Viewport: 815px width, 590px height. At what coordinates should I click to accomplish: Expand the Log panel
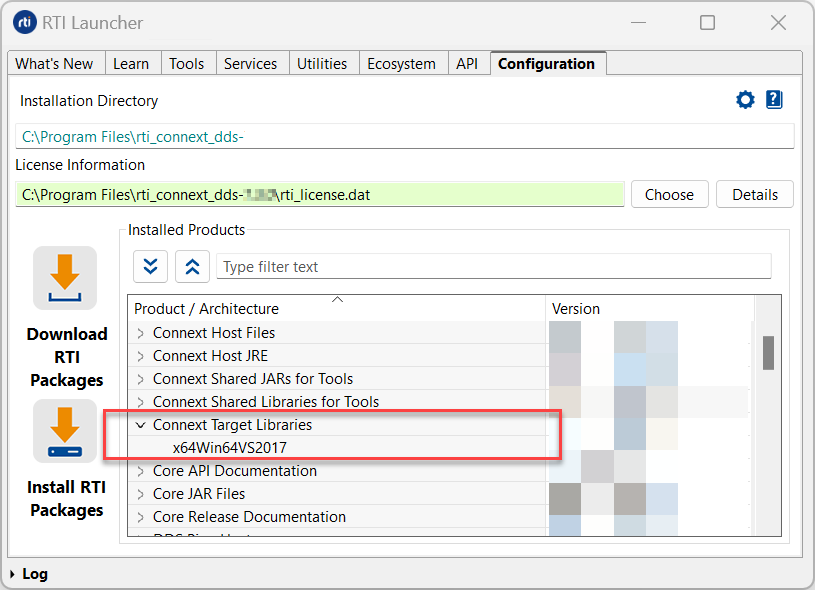click(x=12, y=574)
